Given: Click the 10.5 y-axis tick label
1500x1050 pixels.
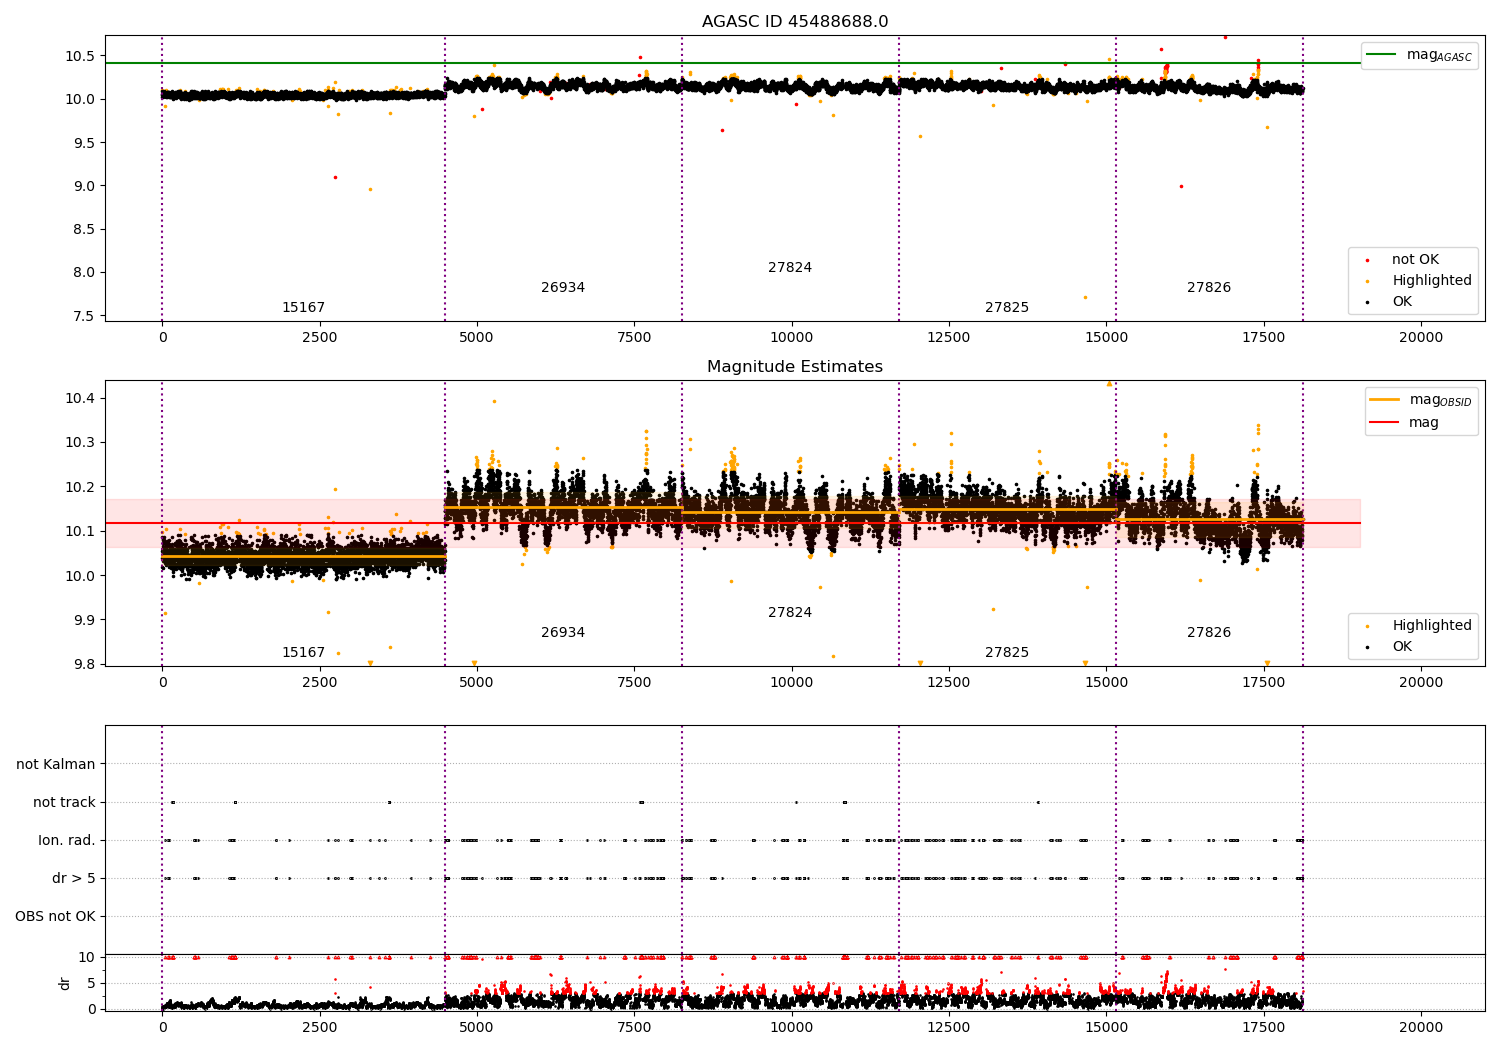Looking at the screenshot, I should [80, 56].
